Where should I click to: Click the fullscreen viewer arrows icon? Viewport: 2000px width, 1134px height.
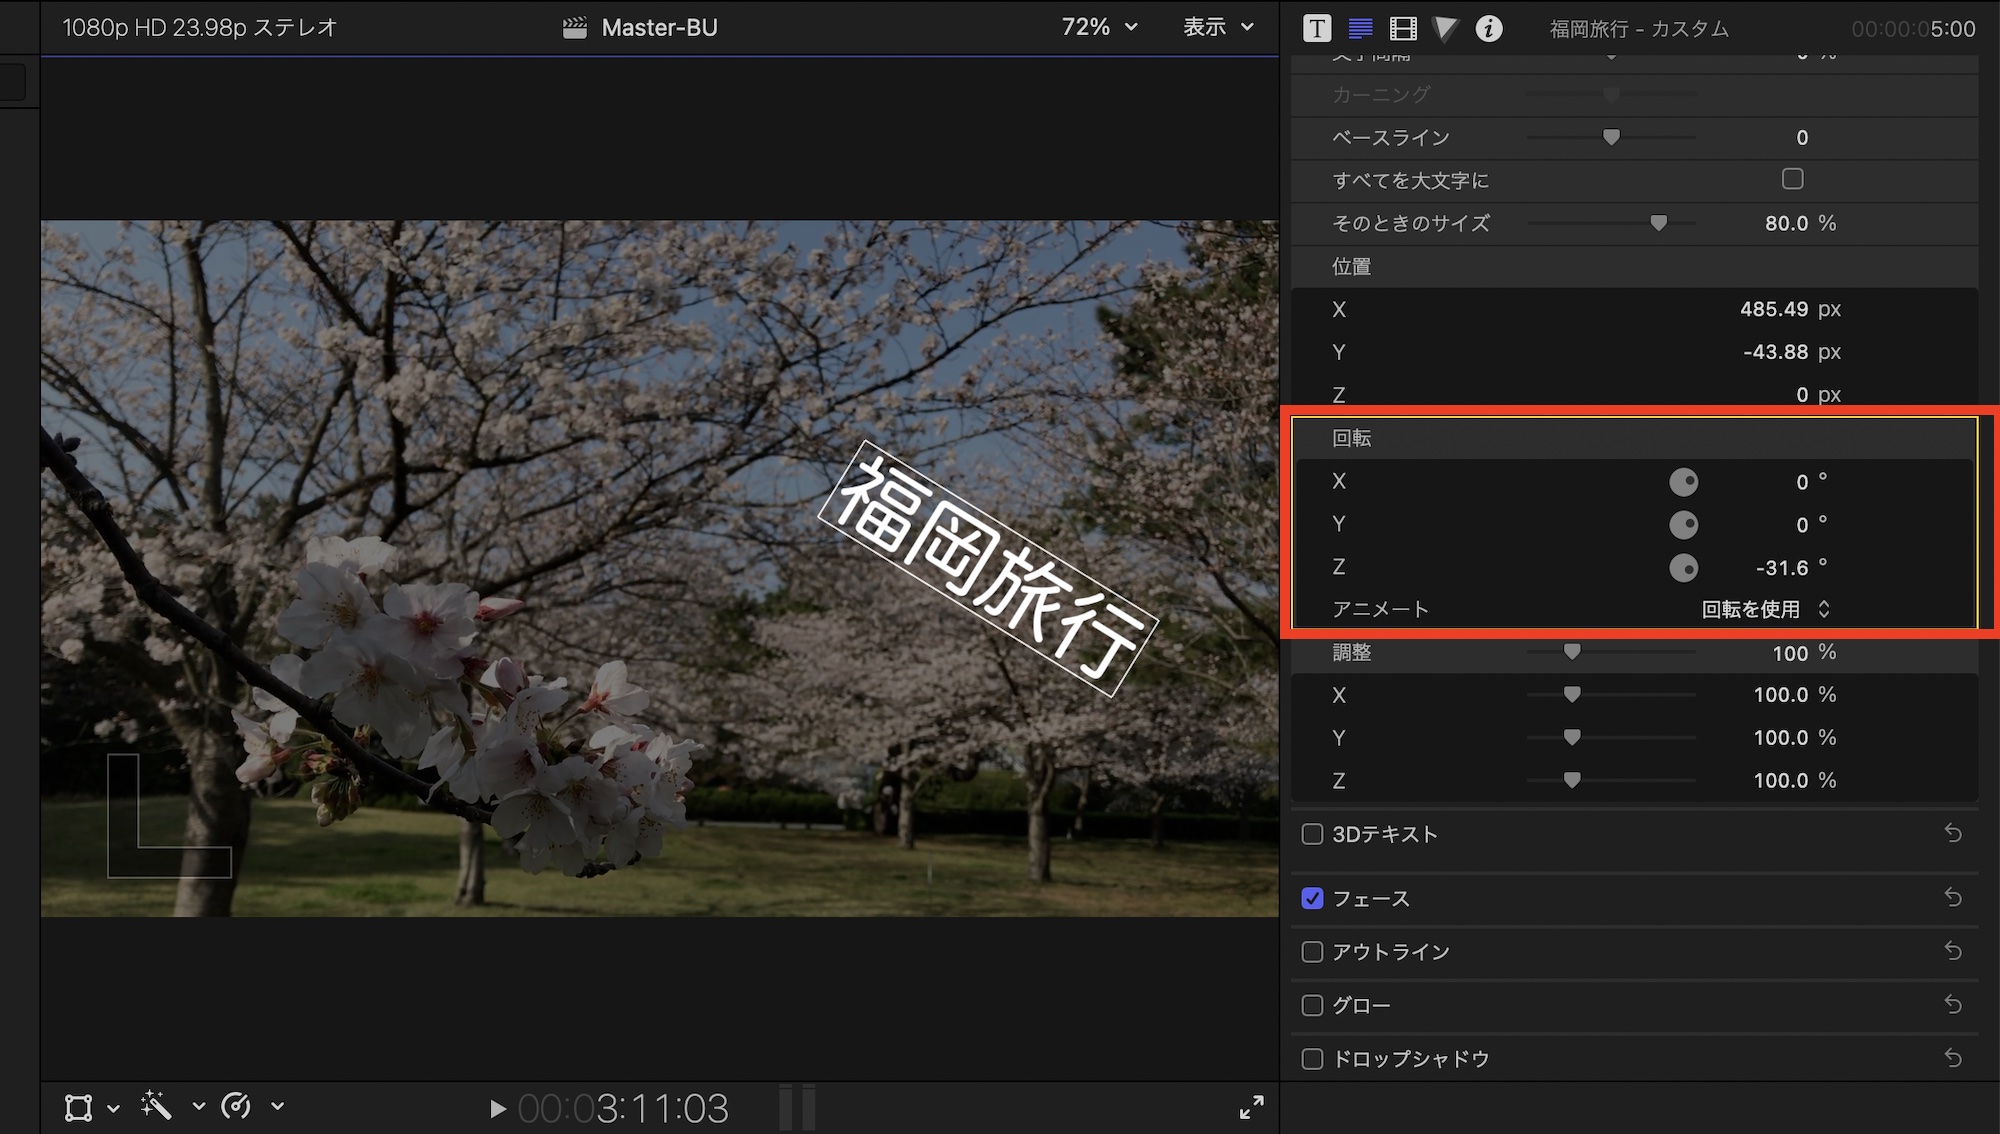point(1251,1107)
